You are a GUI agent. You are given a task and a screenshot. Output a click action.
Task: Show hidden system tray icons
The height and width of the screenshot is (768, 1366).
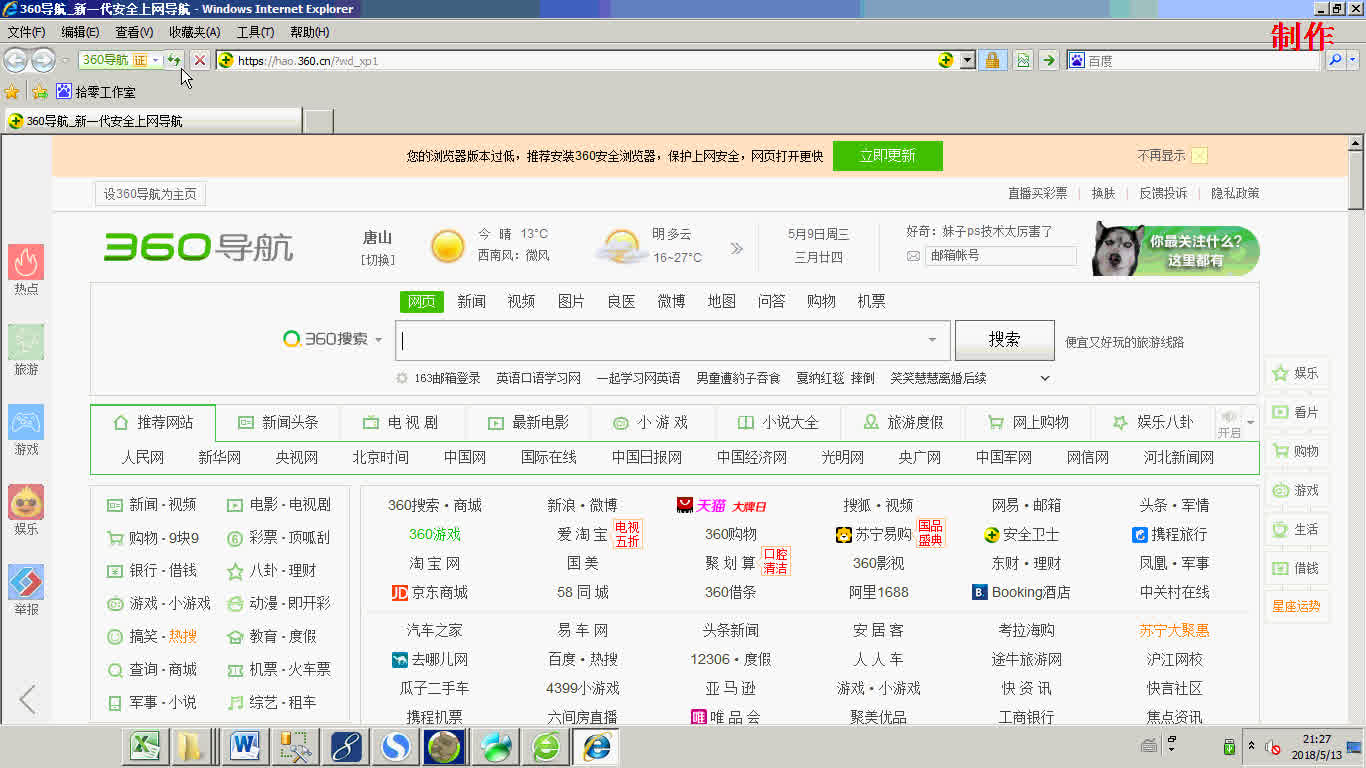point(1251,747)
